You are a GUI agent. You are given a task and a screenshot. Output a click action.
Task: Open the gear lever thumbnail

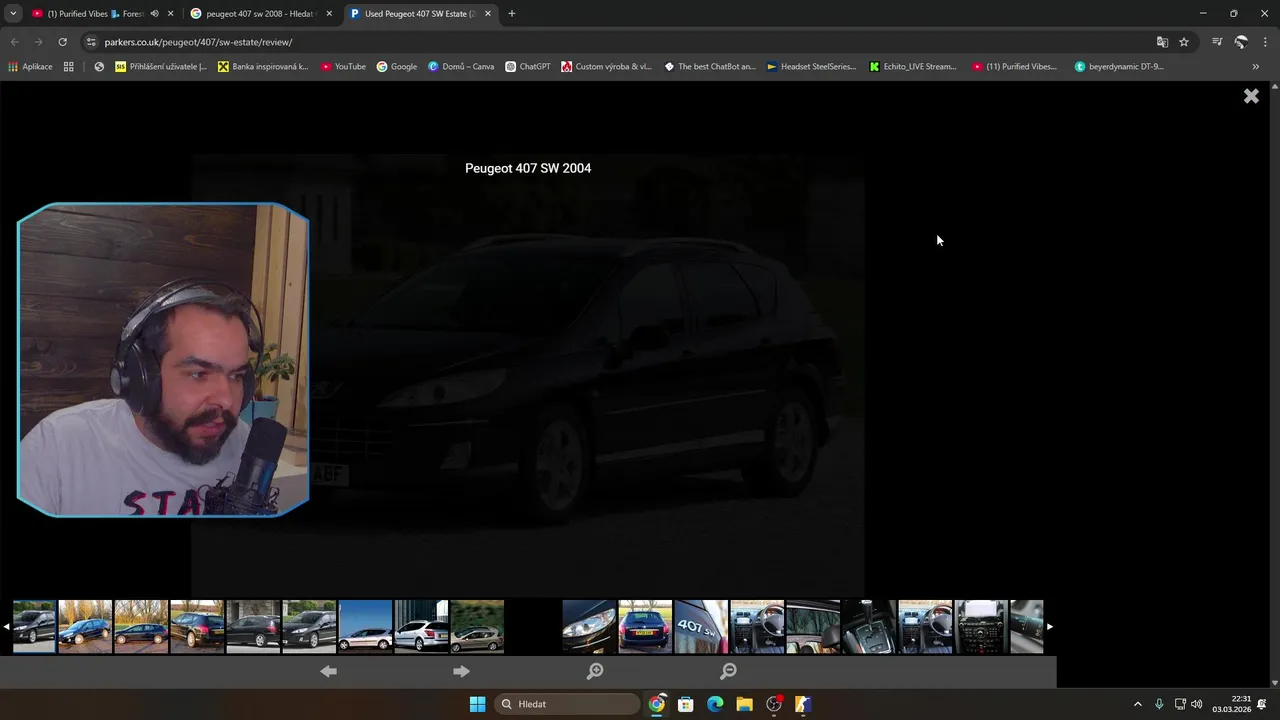pos(869,626)
